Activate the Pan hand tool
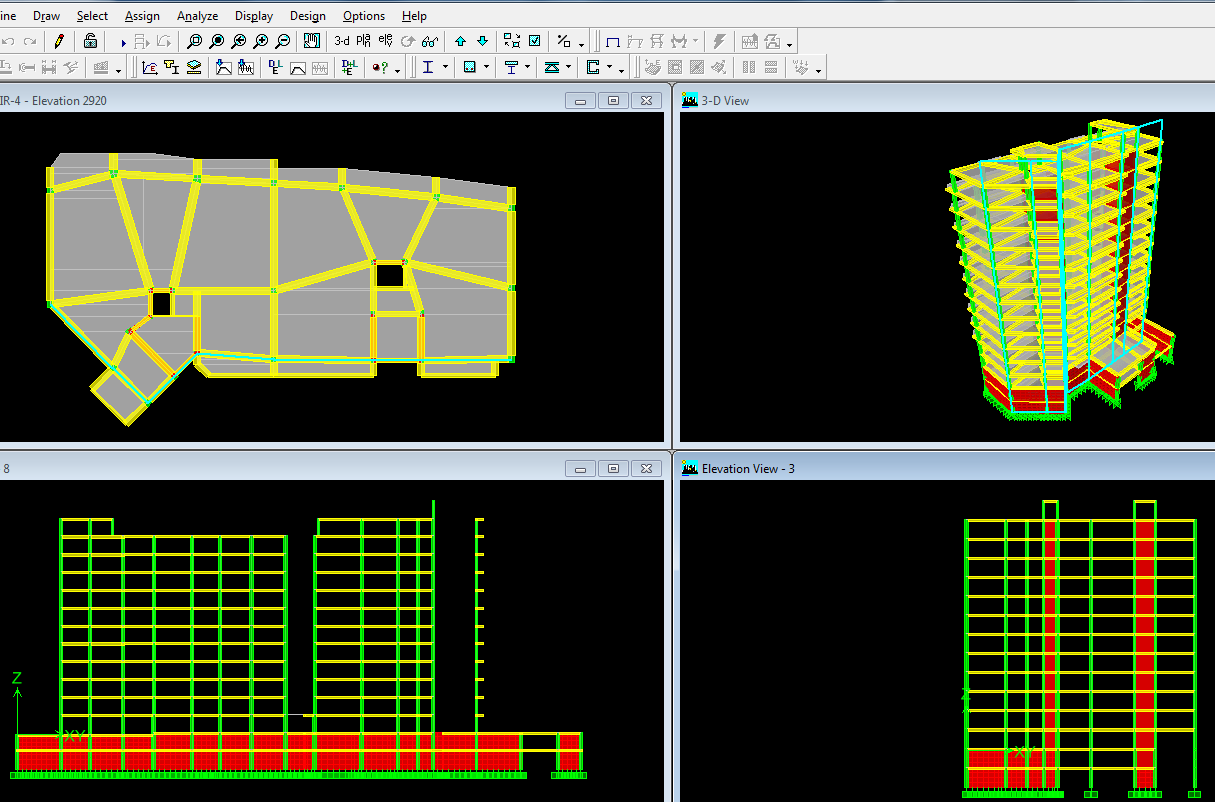1215x802 pixels. [311, 41]
